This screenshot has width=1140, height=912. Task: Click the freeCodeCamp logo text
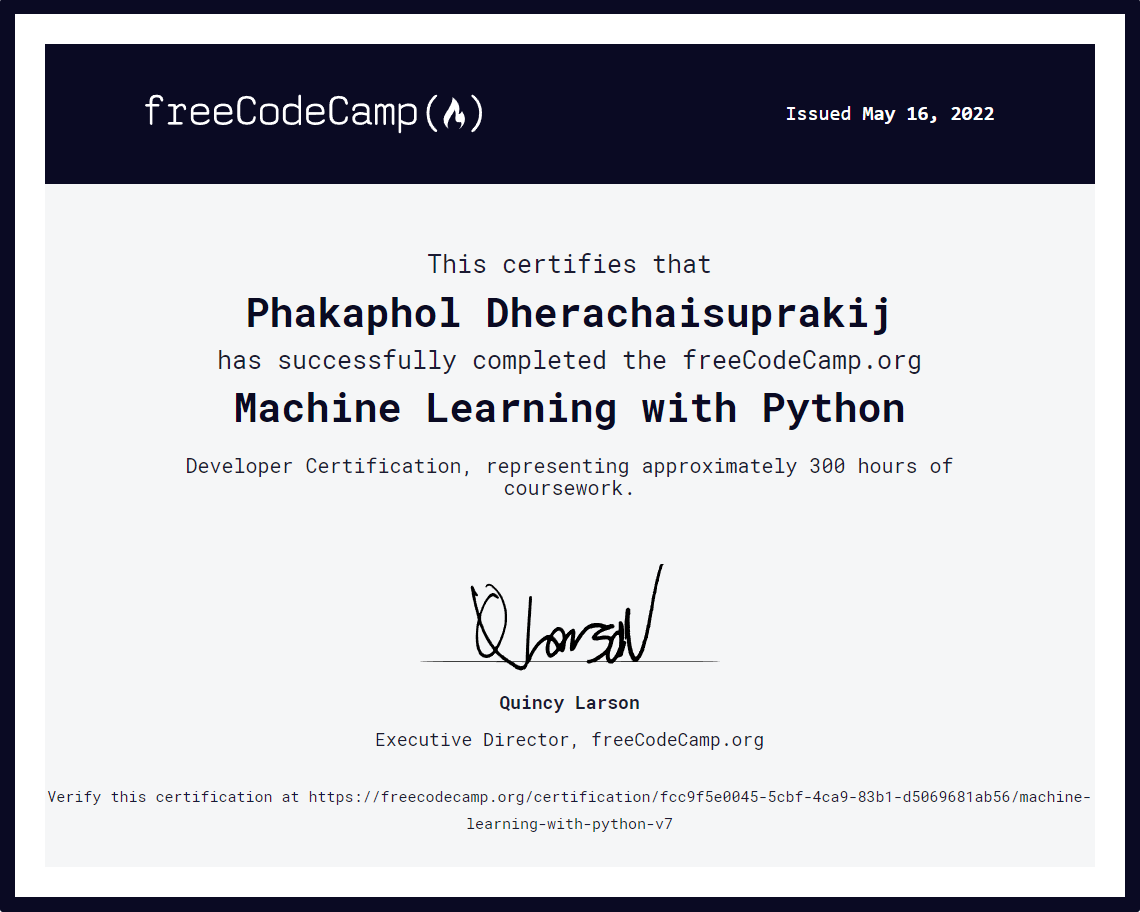click(x=281, y=112)
